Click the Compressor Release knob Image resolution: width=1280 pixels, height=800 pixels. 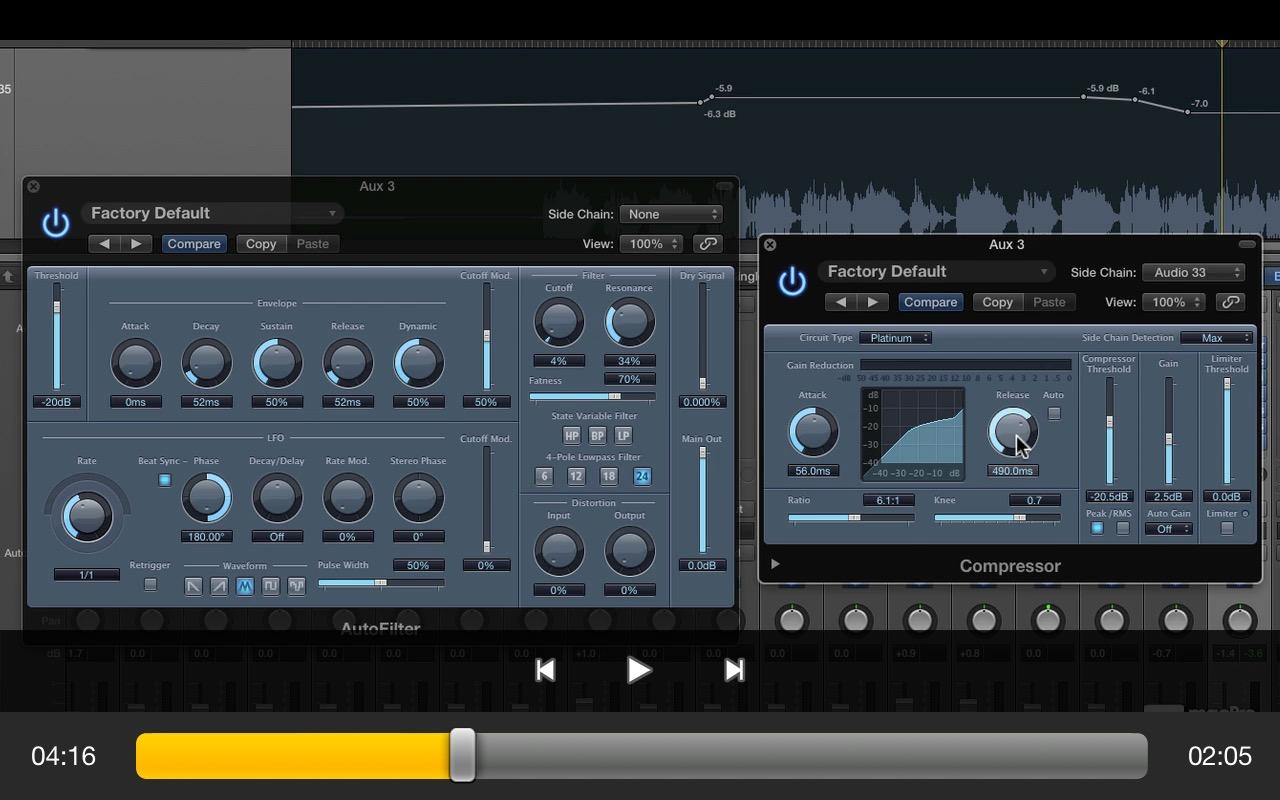(1012, 433)
